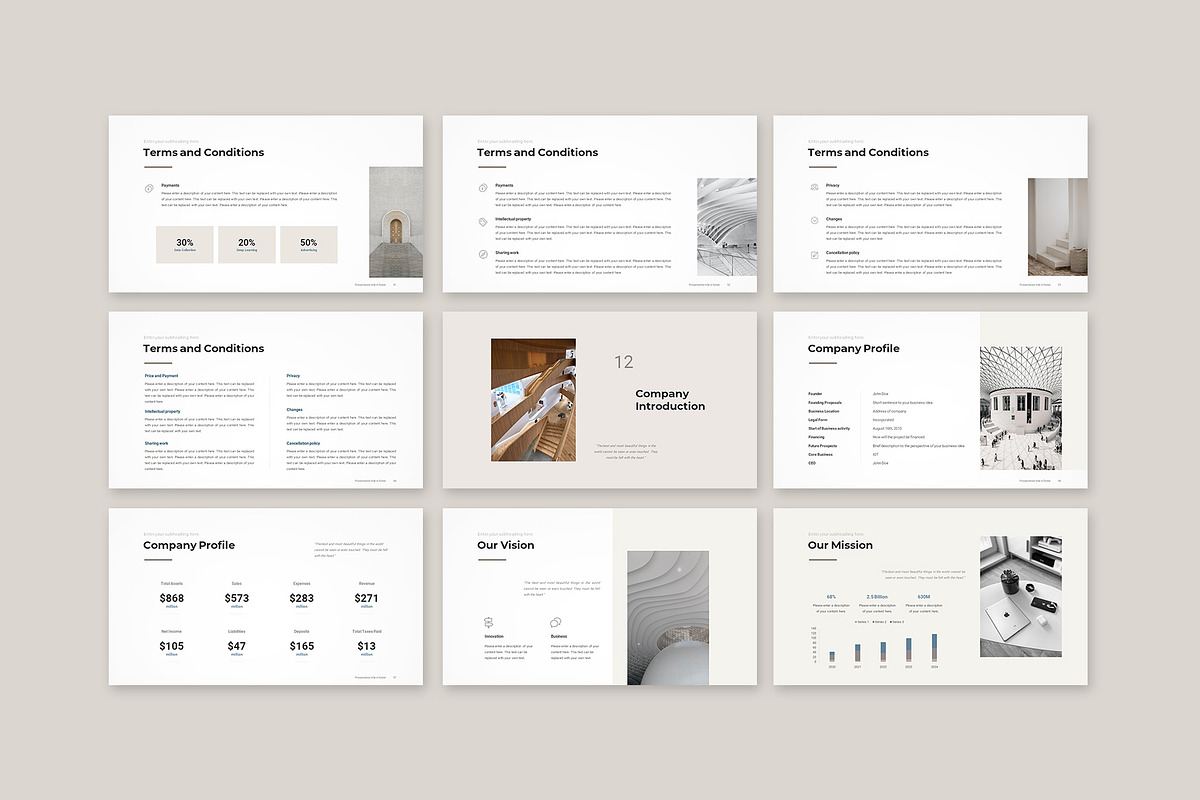
Task: Select the wavy ceiling photo in Our Vision
Action: tap(668, 618)
